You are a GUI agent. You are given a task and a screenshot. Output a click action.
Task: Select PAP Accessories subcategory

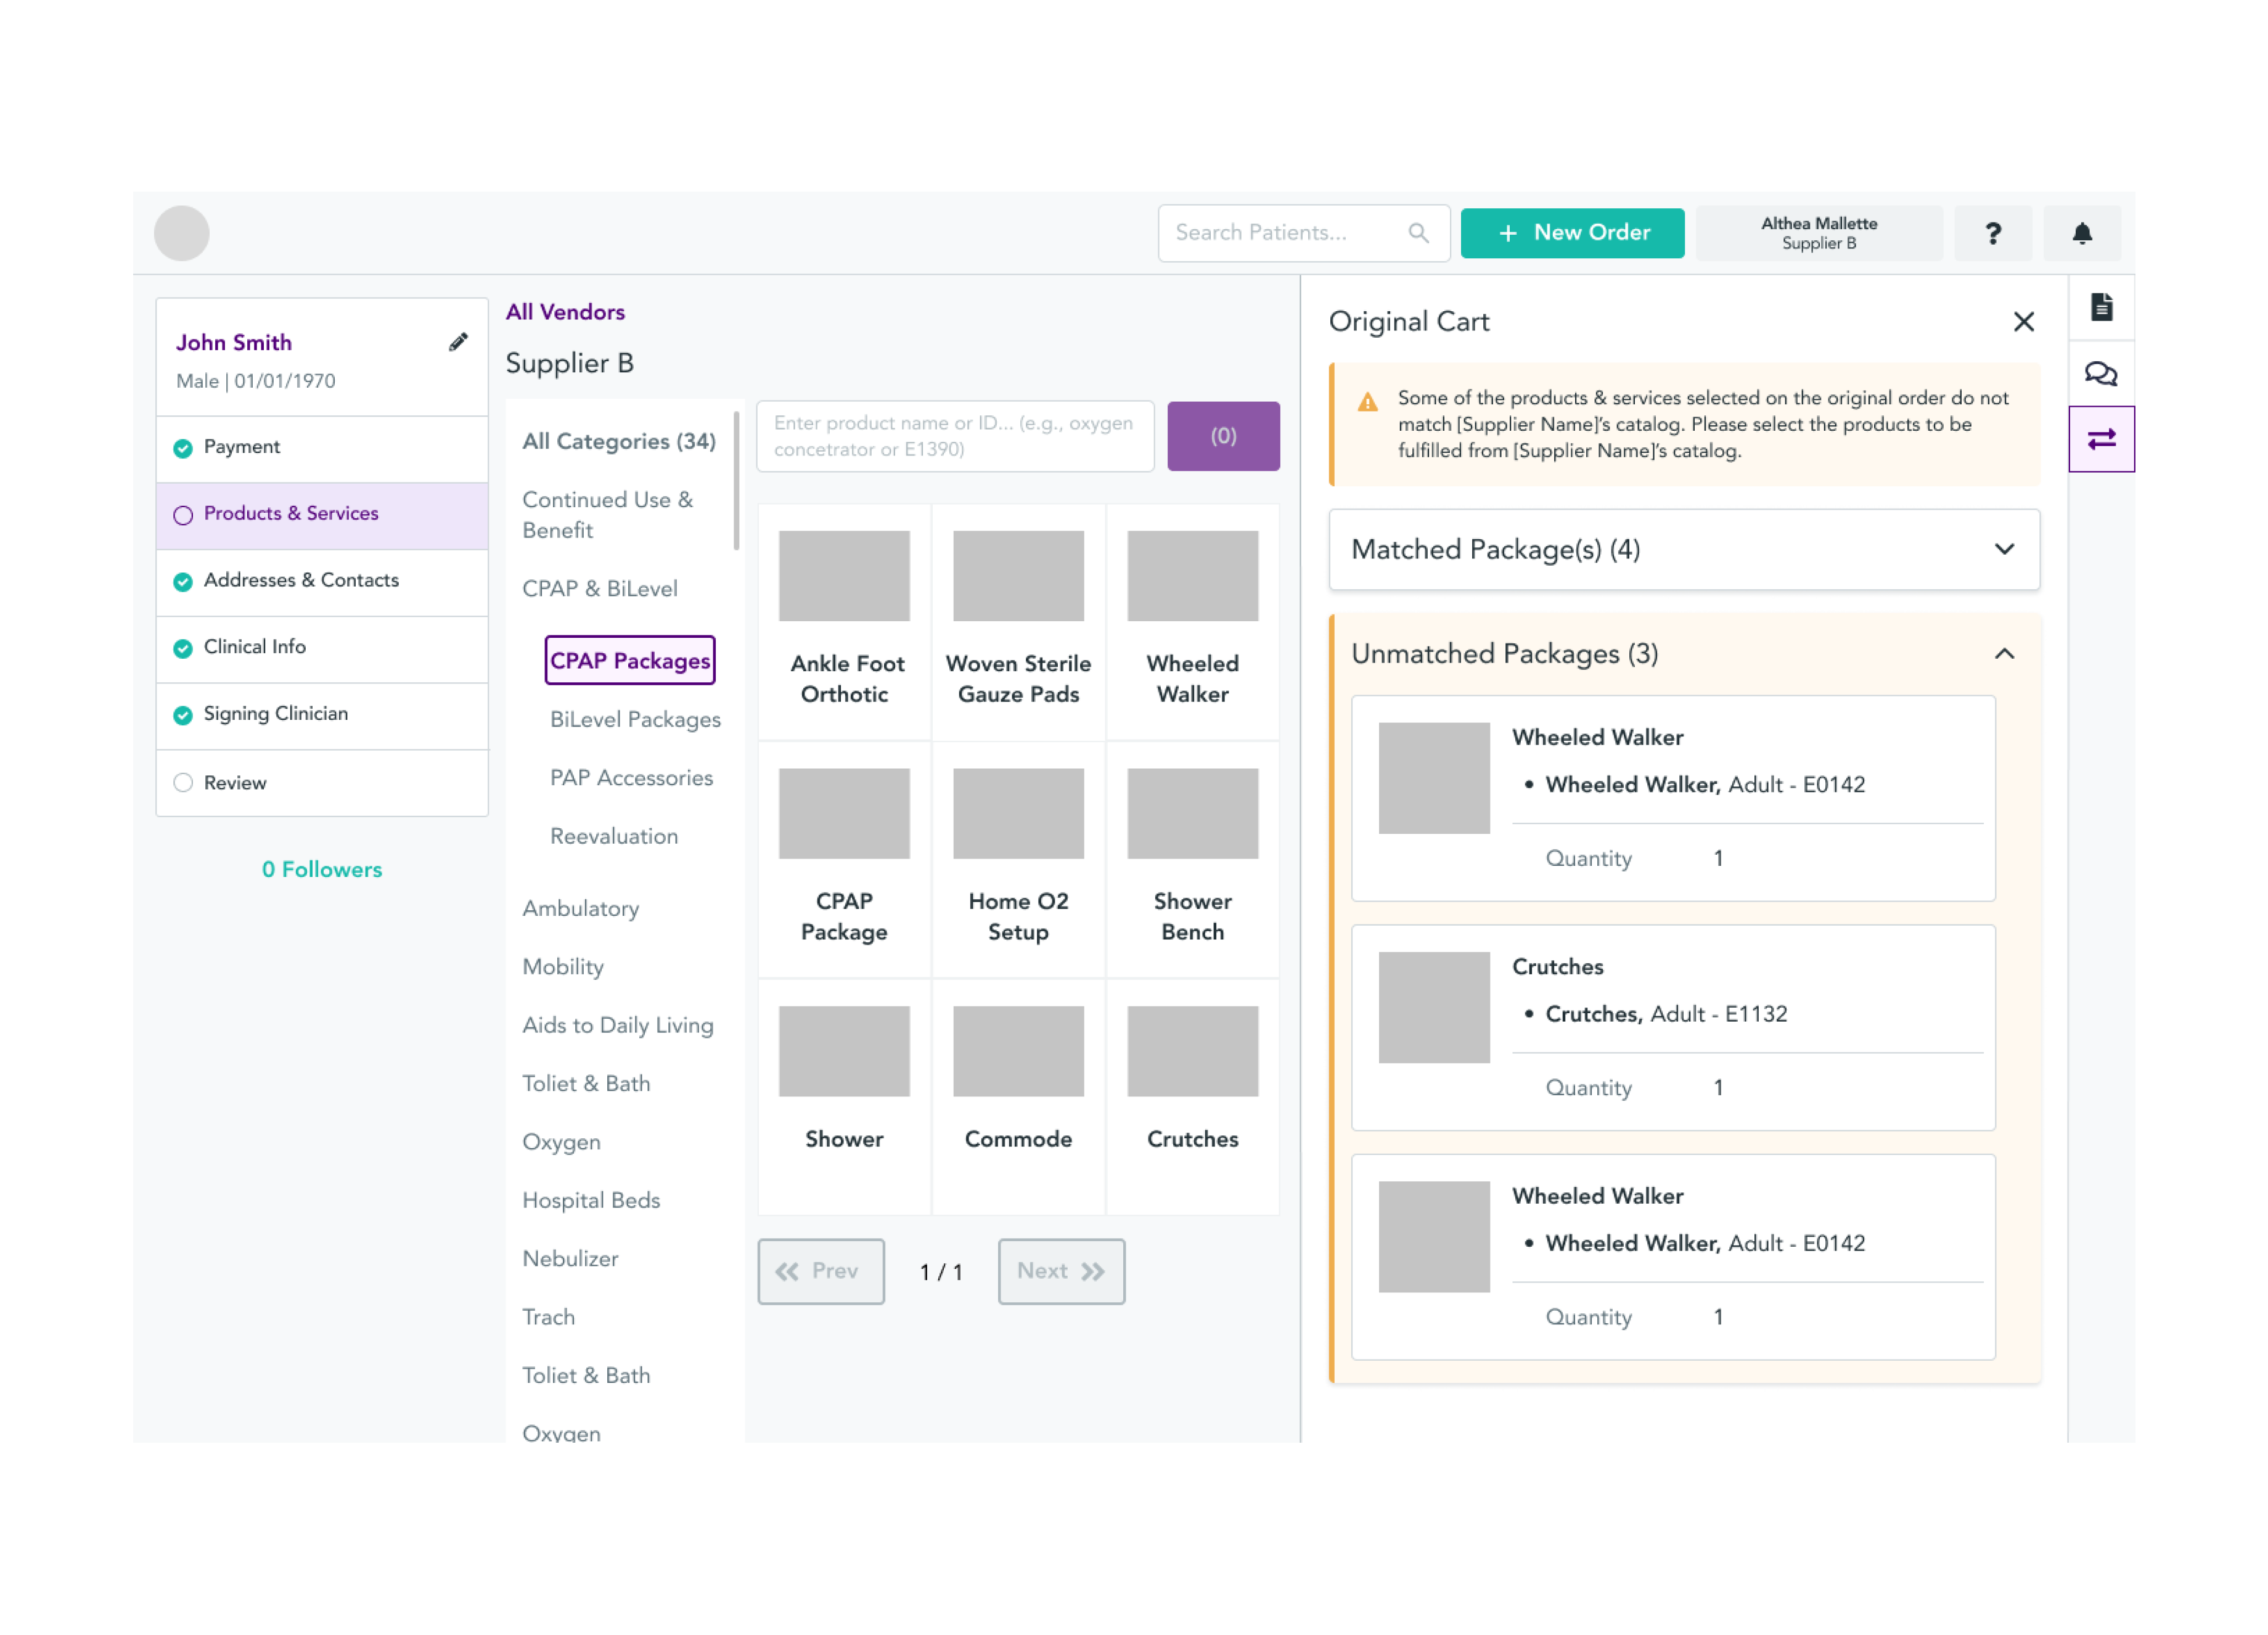tap(631, 778)
